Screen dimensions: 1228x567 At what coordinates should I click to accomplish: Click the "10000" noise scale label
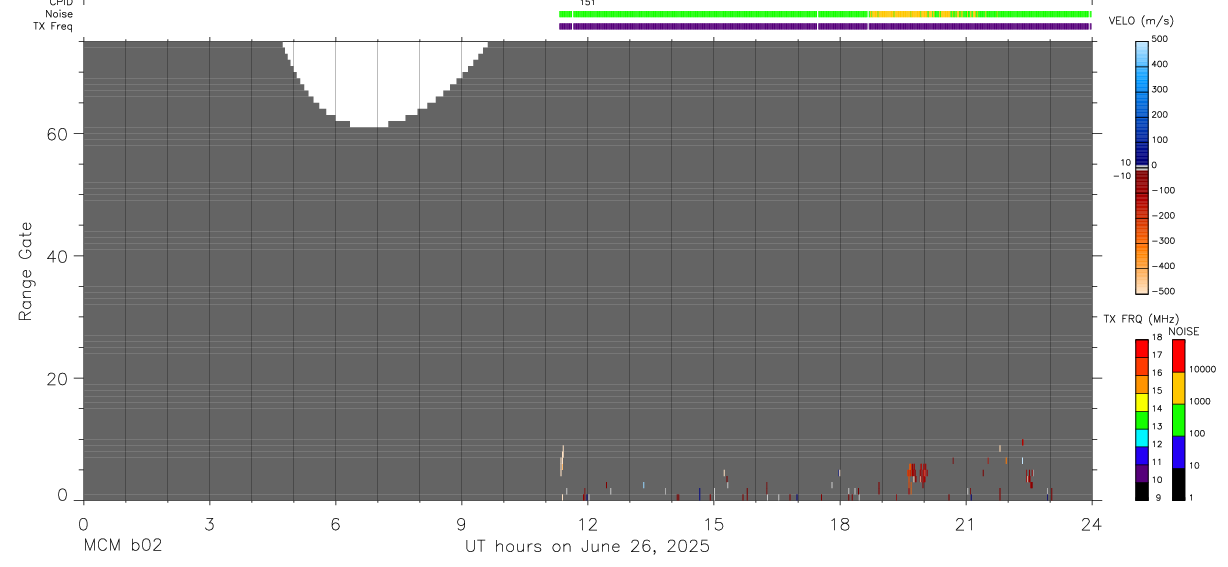click(1201, 369)
